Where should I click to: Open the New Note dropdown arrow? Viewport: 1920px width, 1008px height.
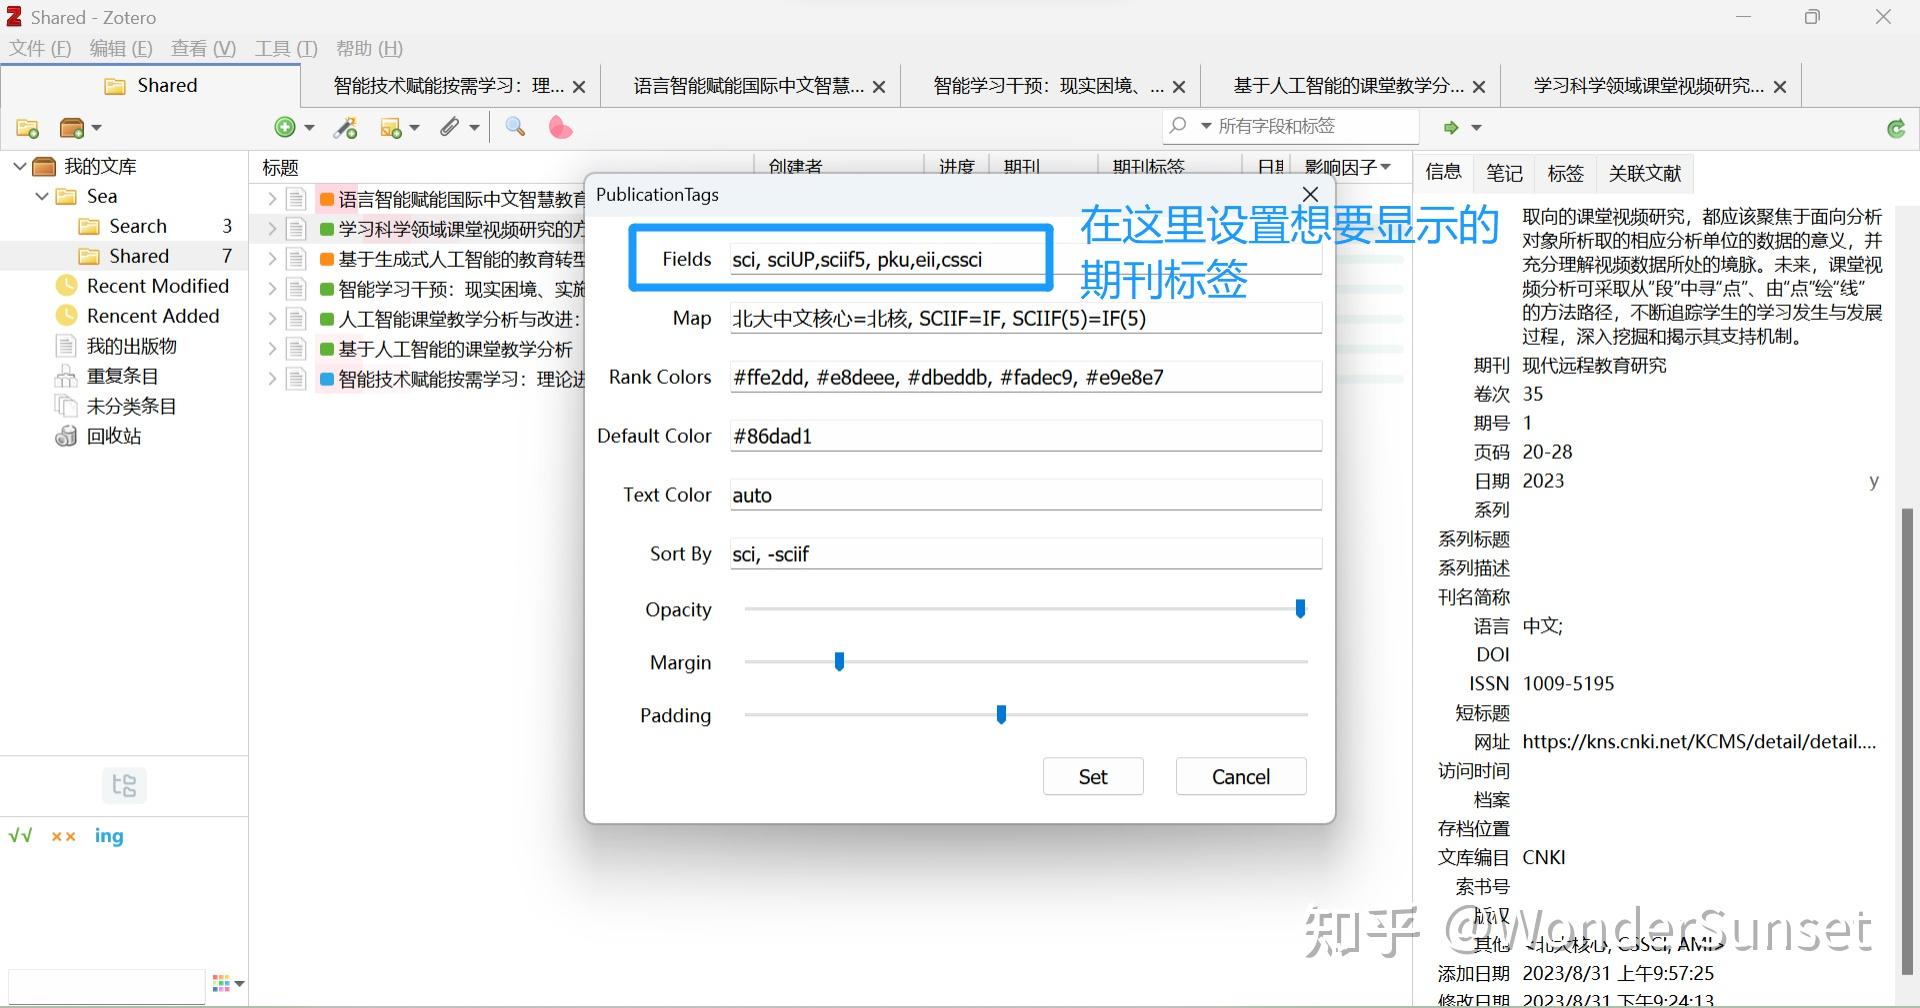tap(415, 128)
